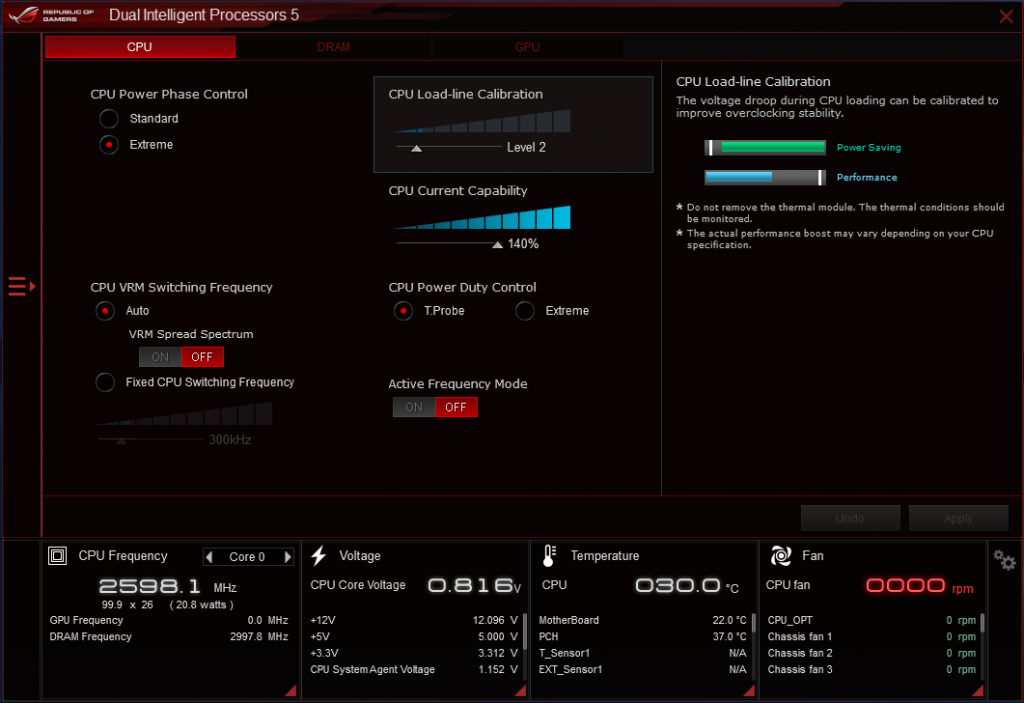This screenshot has width=1024, height=703.
Task: Click the Voltage lightning bolt icon
Action: coord(319,556)
